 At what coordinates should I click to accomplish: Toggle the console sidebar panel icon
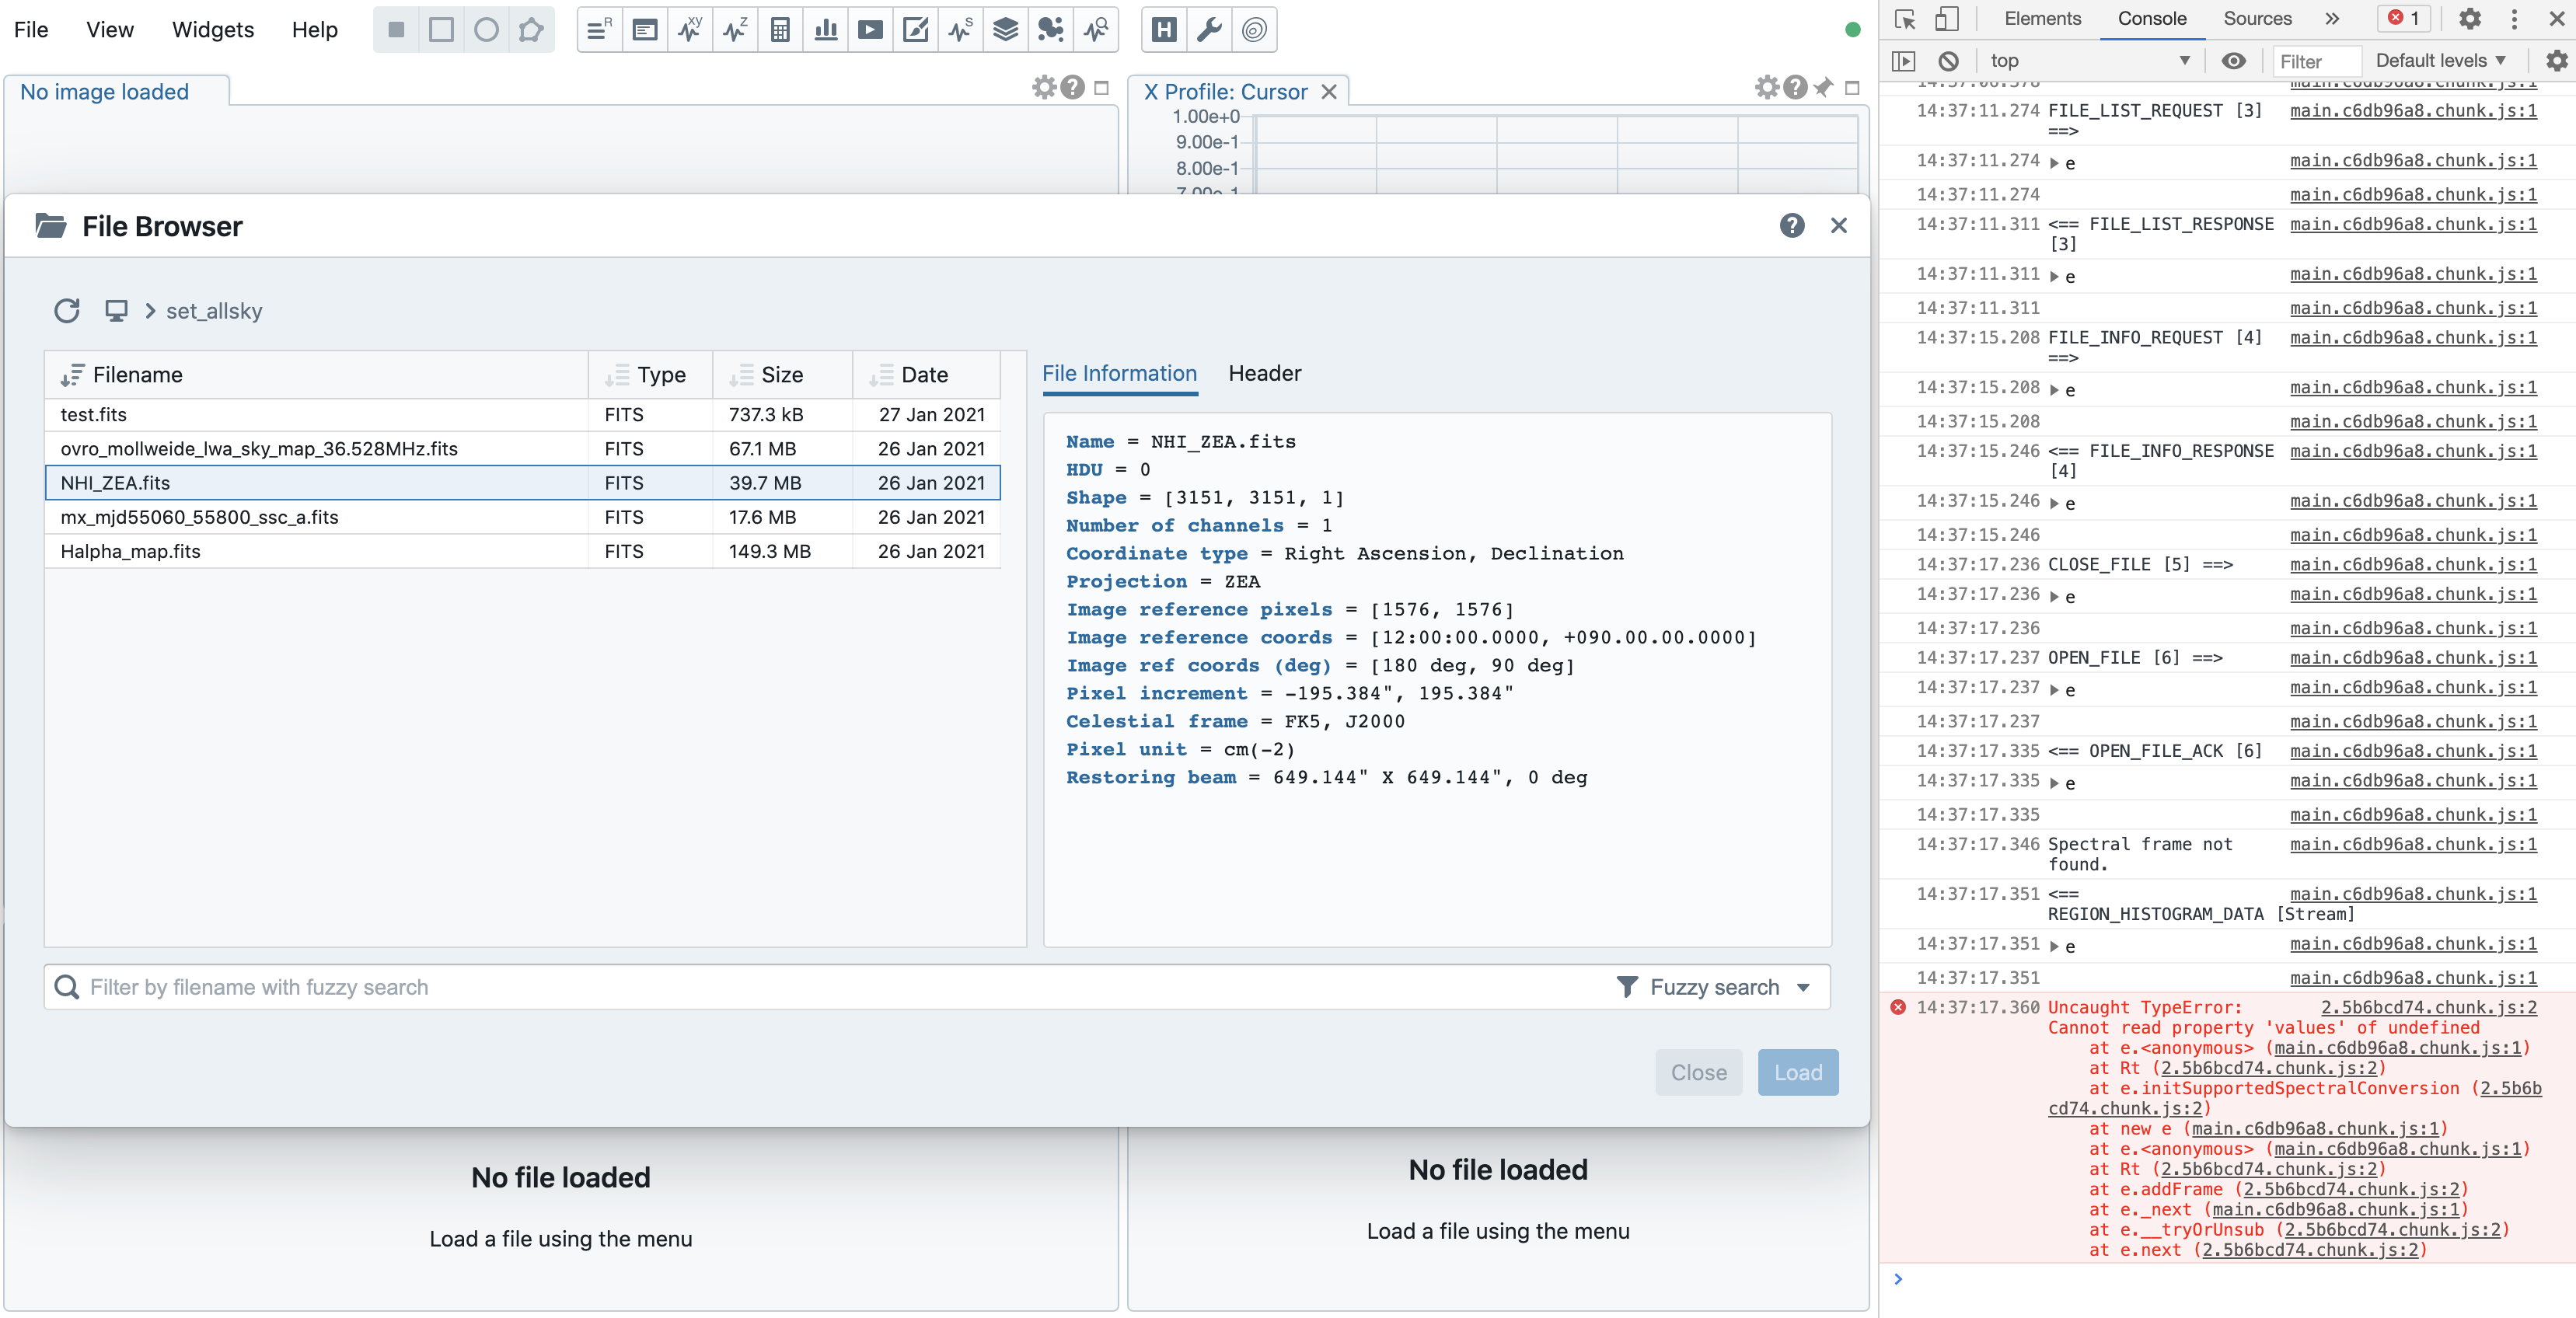click(1903, 61)
